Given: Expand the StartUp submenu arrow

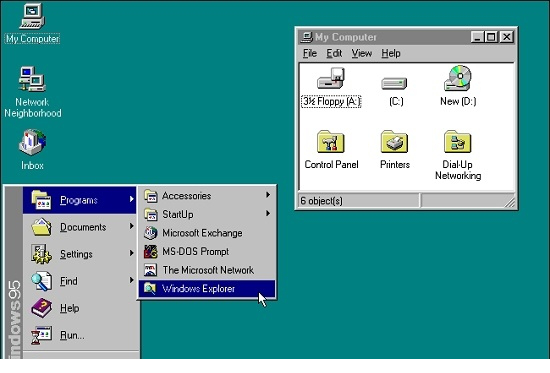Looking at the screenshot, I should point(268,213).
